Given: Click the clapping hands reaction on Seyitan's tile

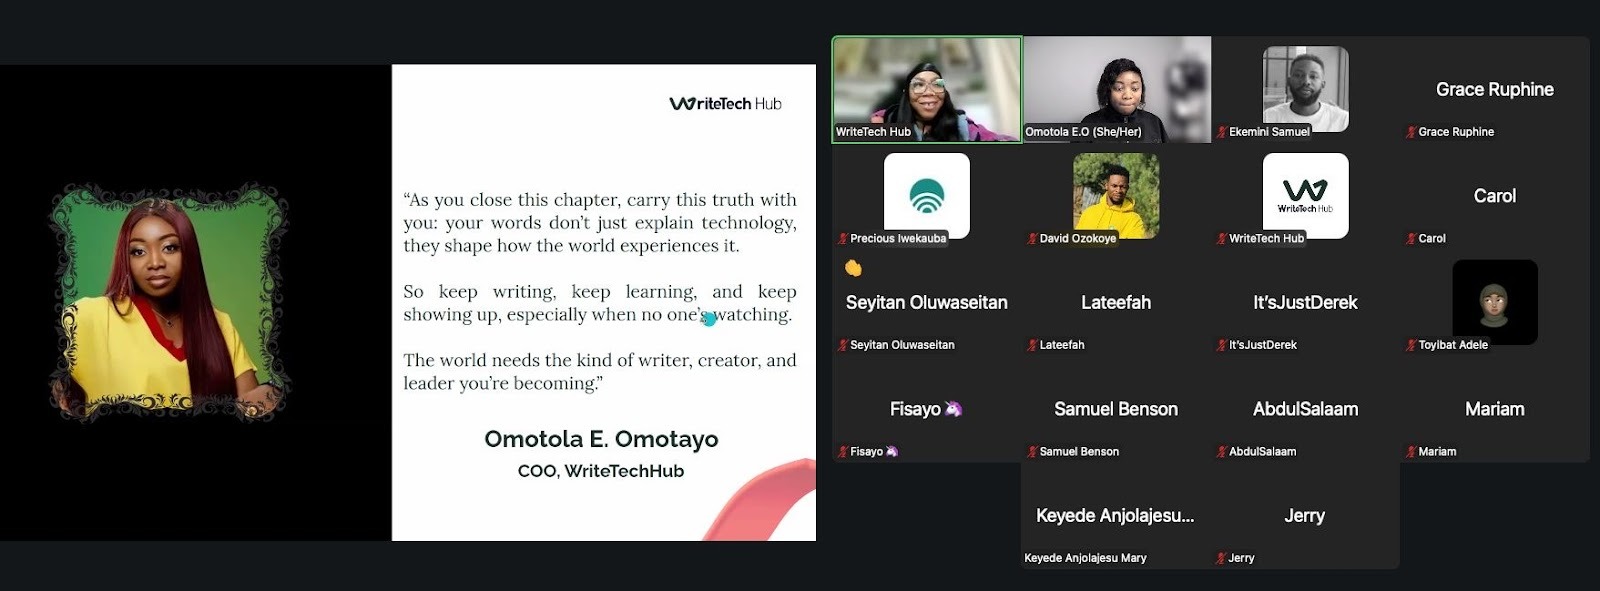Looking at the screenshot, I should (x=853, y=268).
